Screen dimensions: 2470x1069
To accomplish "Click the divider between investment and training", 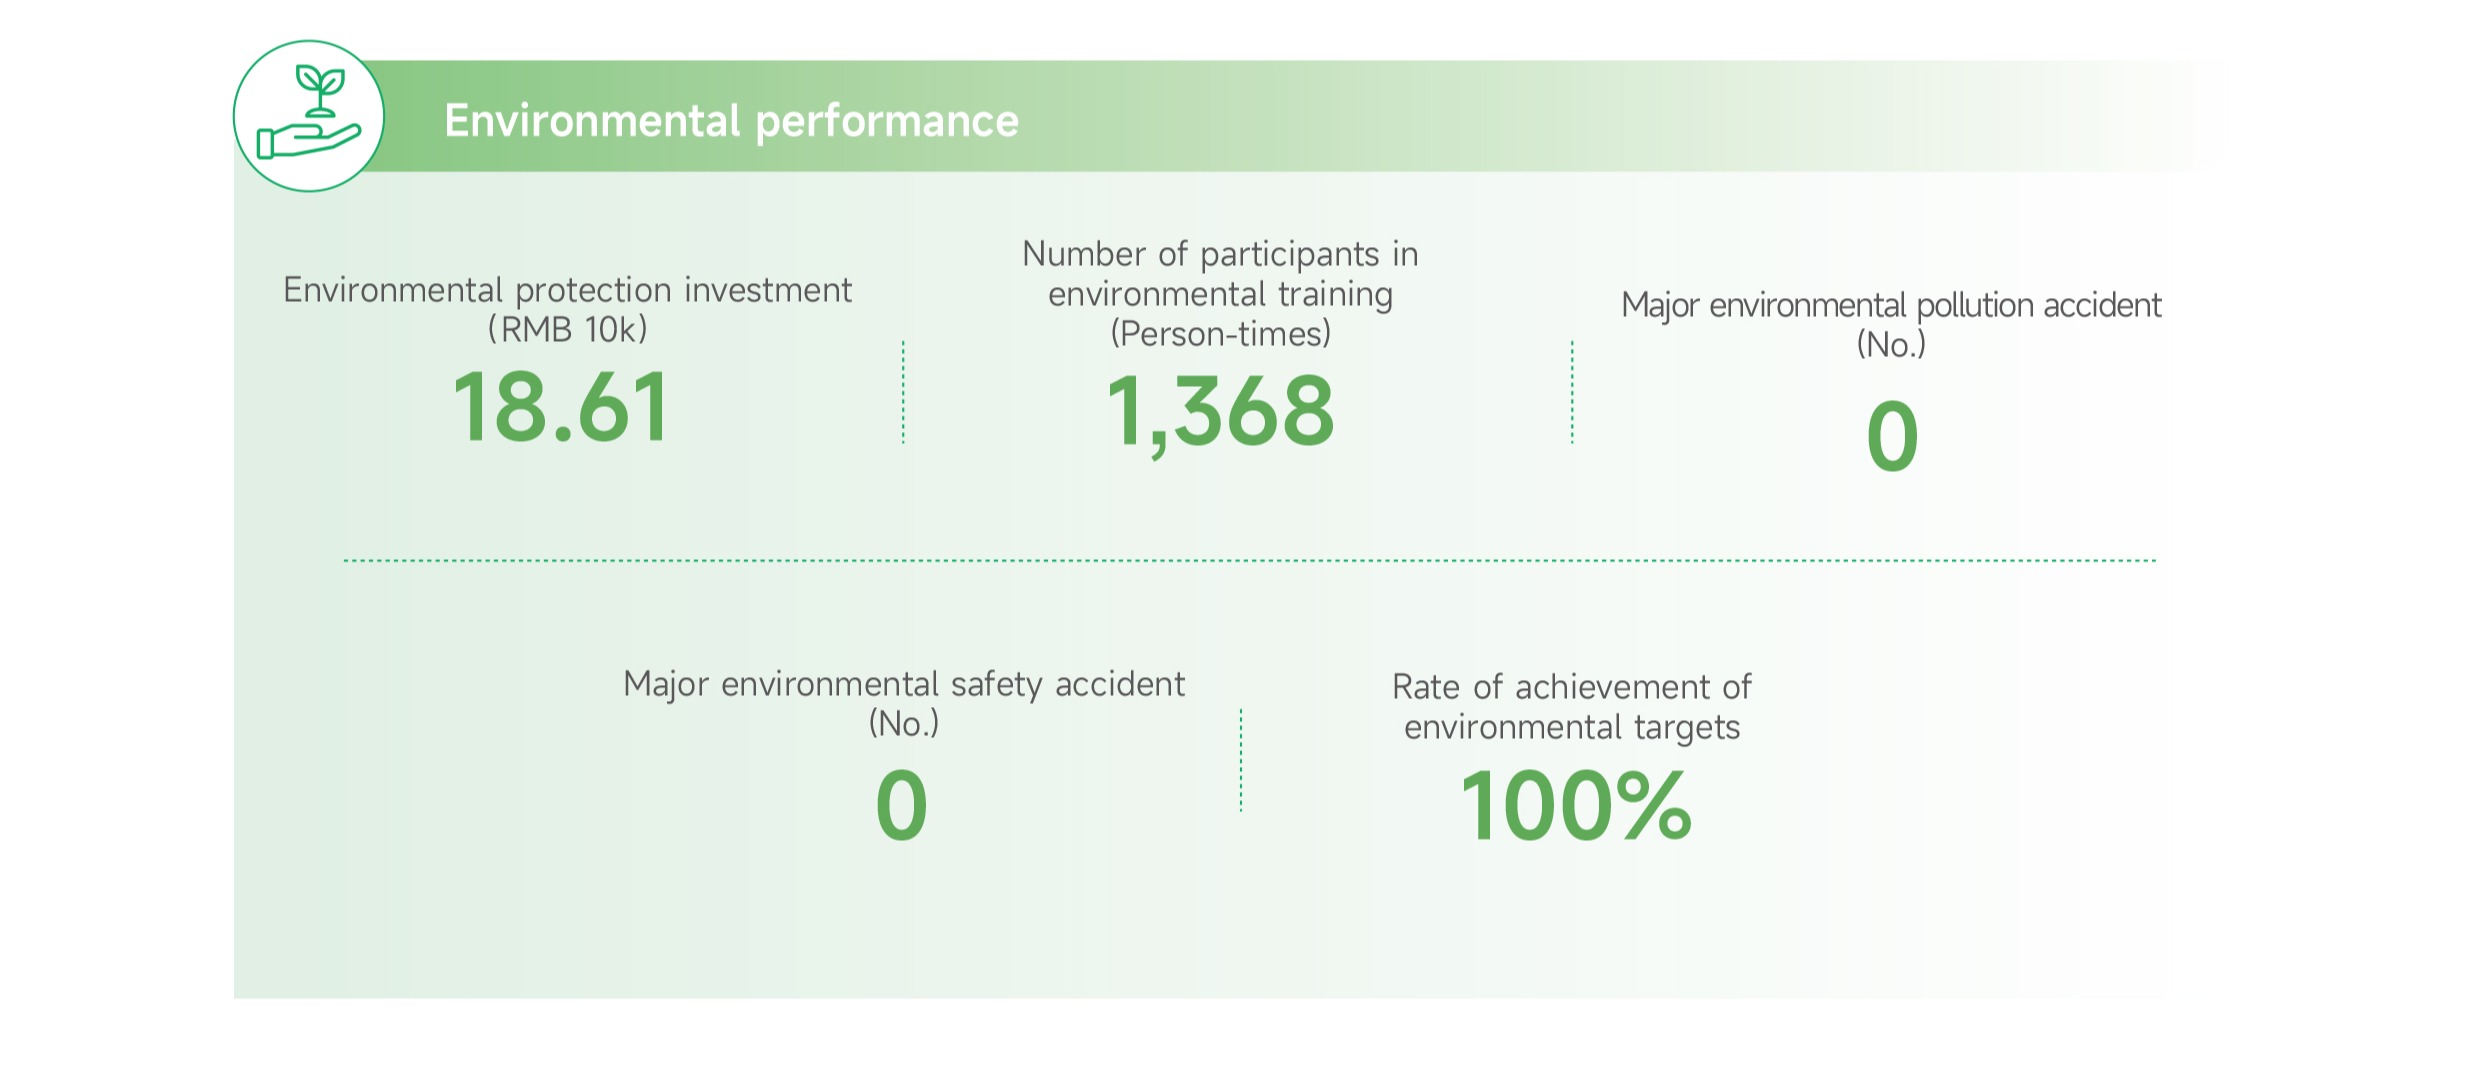I will 903,392.
